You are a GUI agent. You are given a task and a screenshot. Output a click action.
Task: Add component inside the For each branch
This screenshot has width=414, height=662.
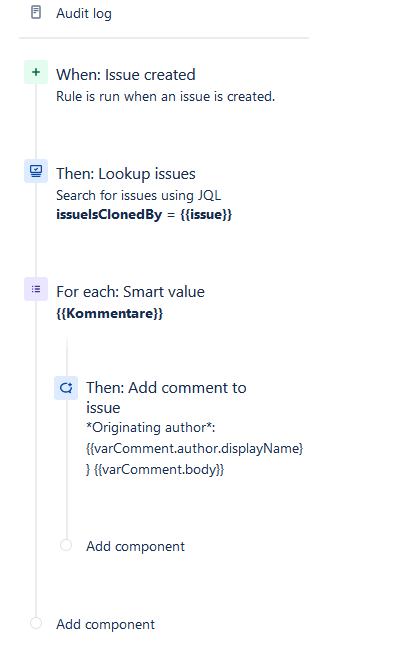tap(135, 546)
